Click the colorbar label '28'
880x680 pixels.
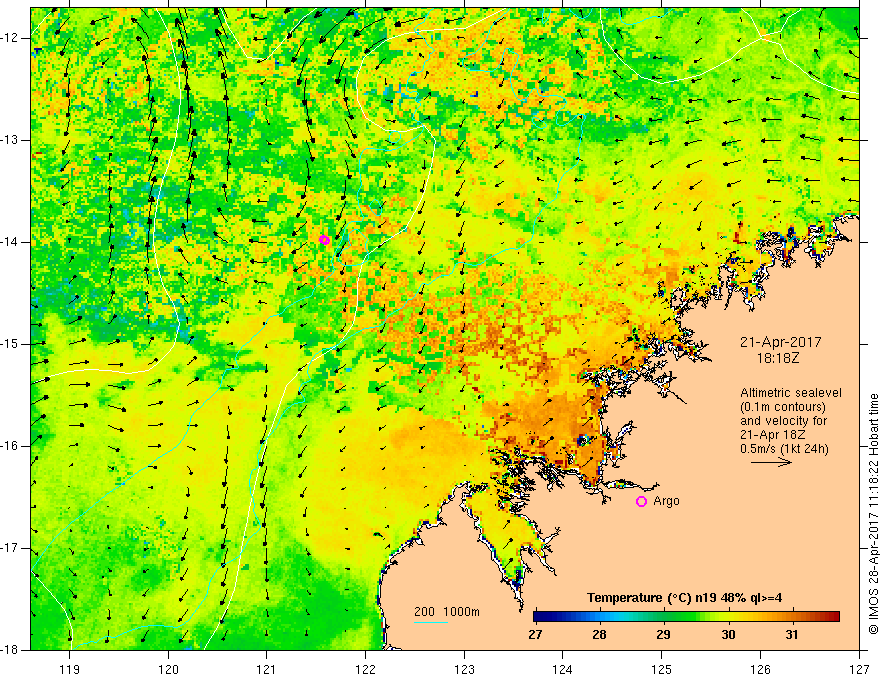pos(599,635)
